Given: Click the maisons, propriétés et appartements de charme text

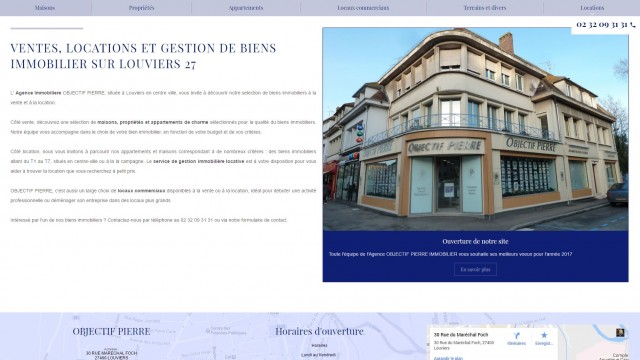Looking at the screenshot, I should tap(153, 122).
